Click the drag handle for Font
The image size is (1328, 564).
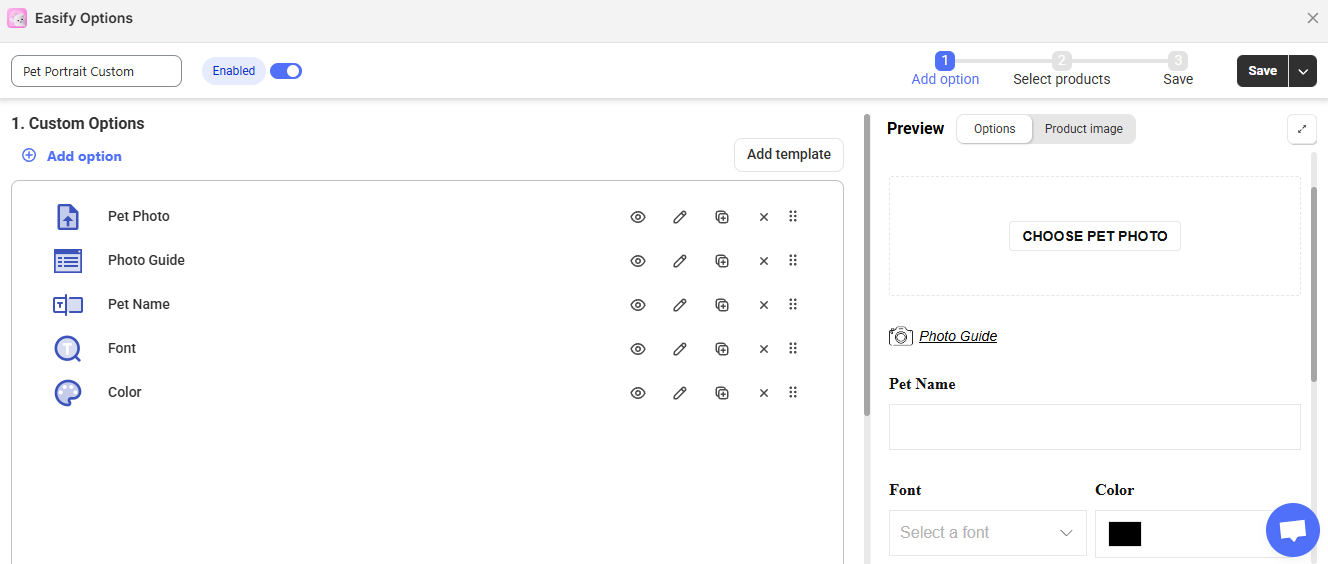tap(793, 348)
